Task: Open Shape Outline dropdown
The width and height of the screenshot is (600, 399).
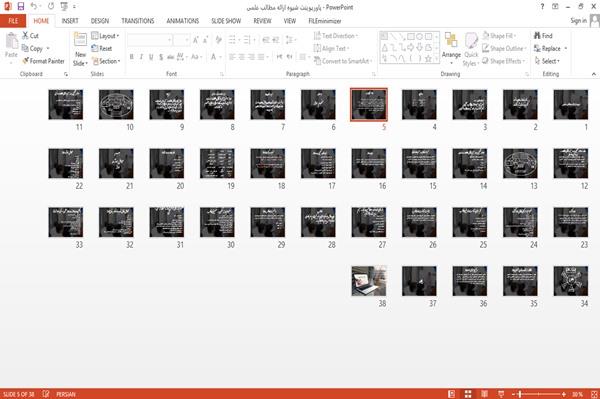Action: (x=504, y=48)
